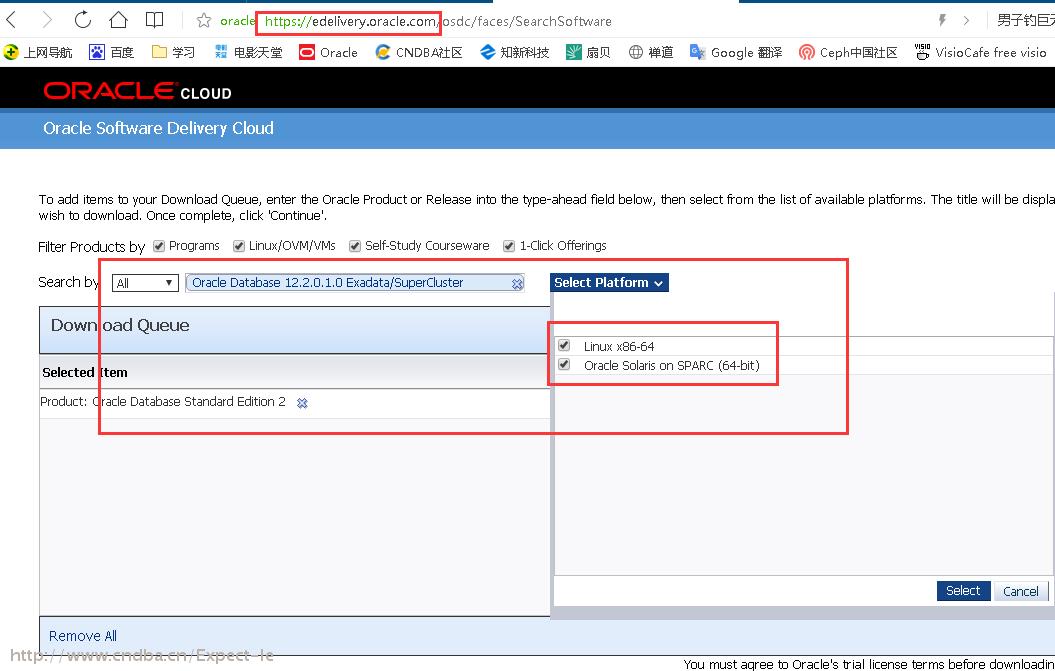
Task: Open the Google 翻译 bookmark
Action: (736, 52)
